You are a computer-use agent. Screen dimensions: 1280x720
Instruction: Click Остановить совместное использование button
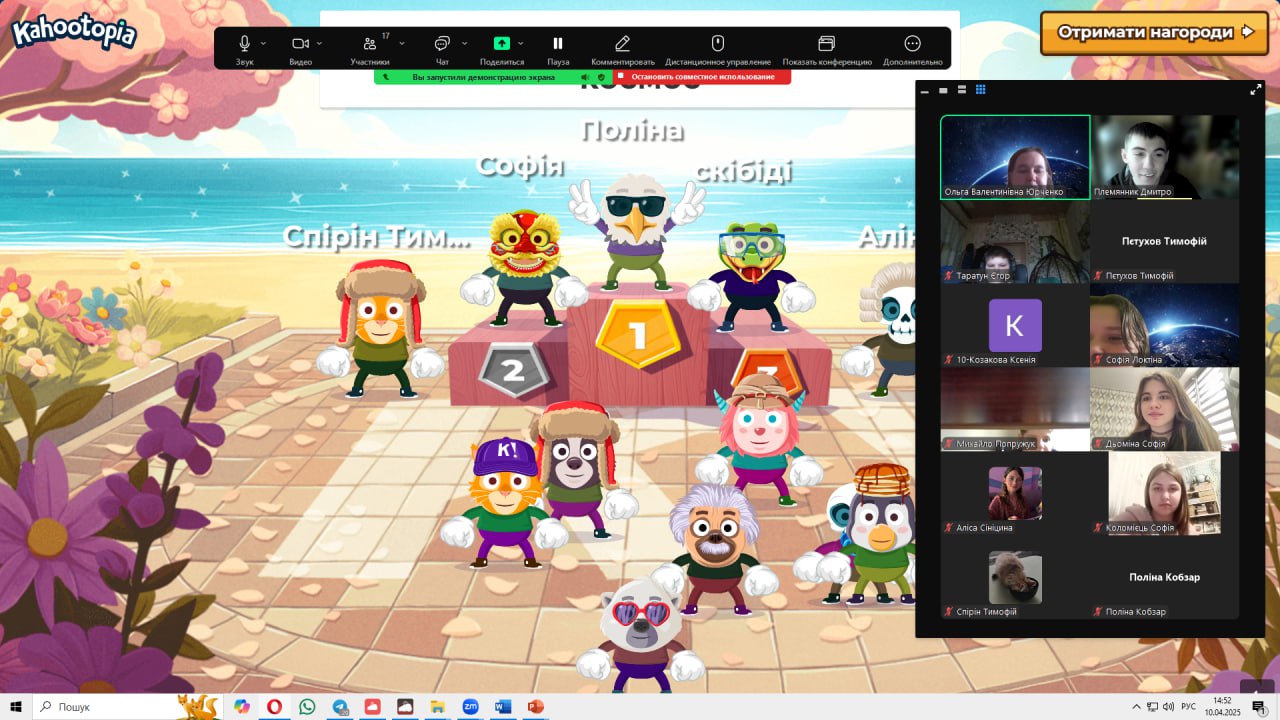point(702,77)
